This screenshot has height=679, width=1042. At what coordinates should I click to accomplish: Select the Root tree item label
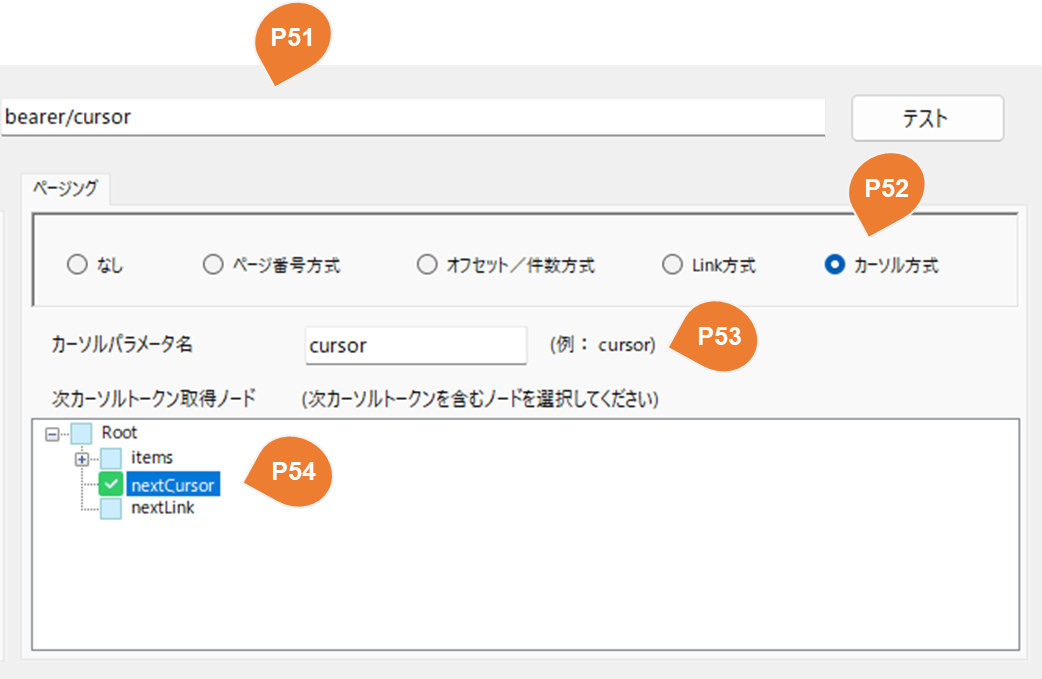coord(119,433)
